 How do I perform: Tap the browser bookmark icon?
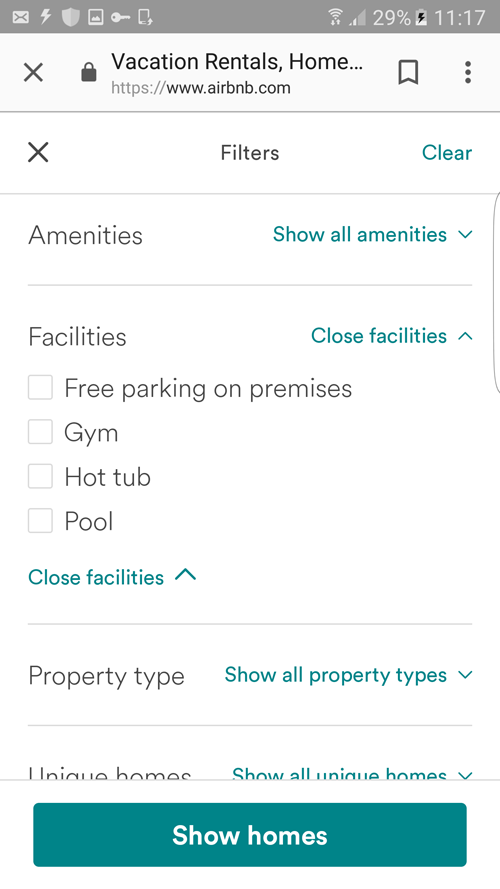point(408,73)
